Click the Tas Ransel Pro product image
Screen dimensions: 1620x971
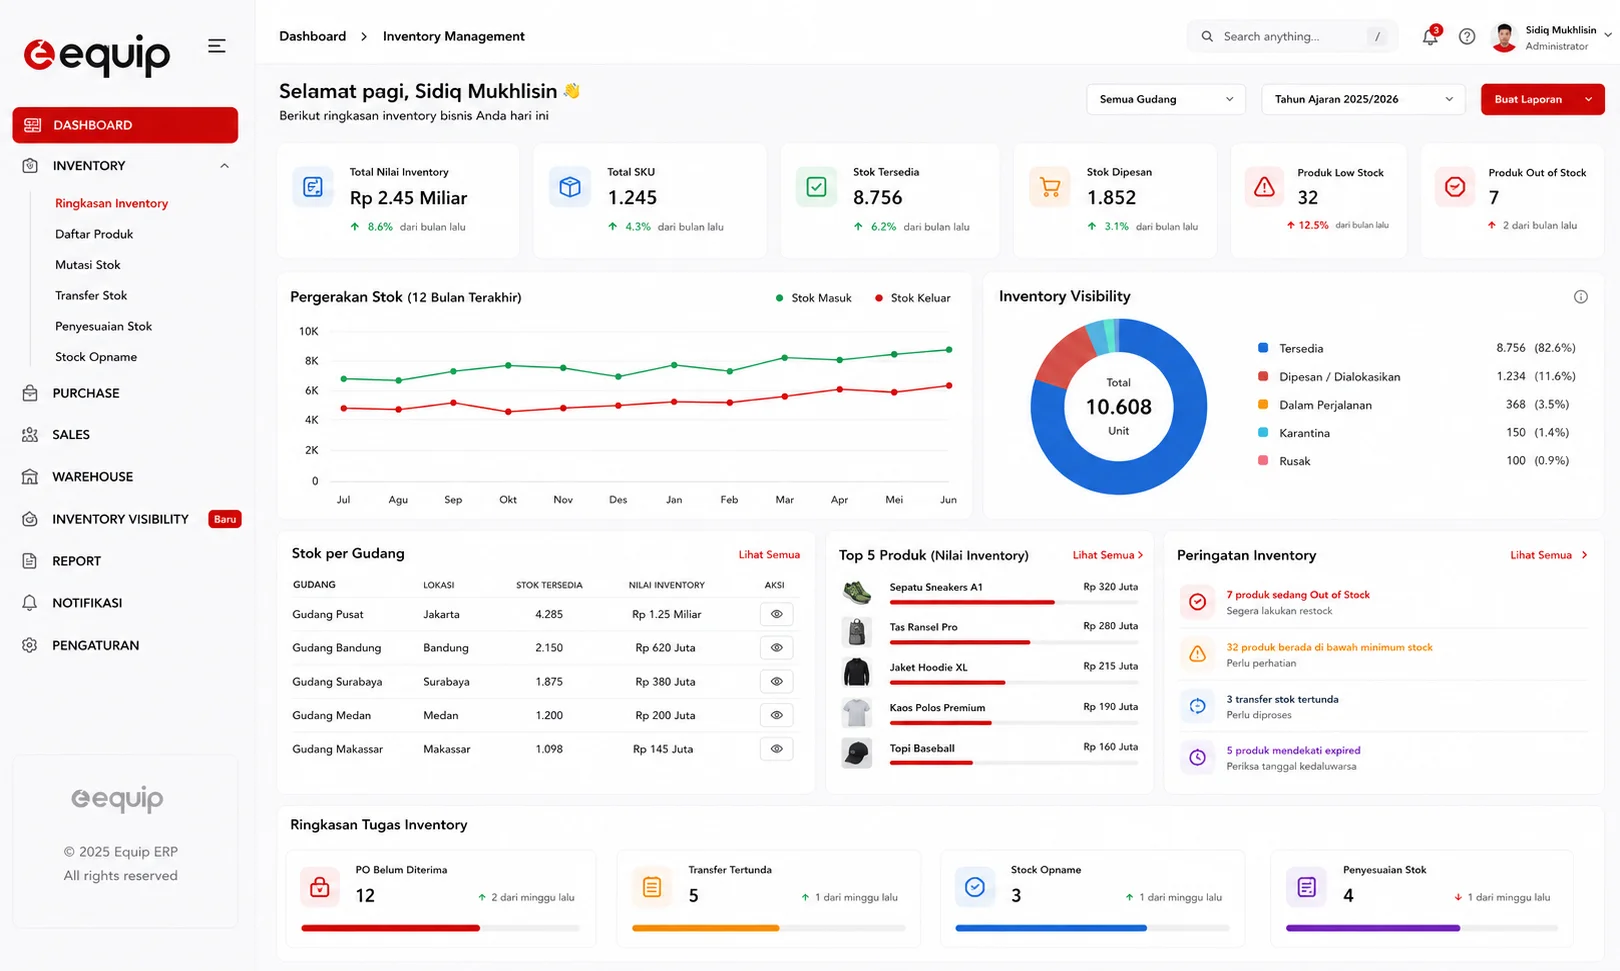pyautogui.click(x=856, y=632)
